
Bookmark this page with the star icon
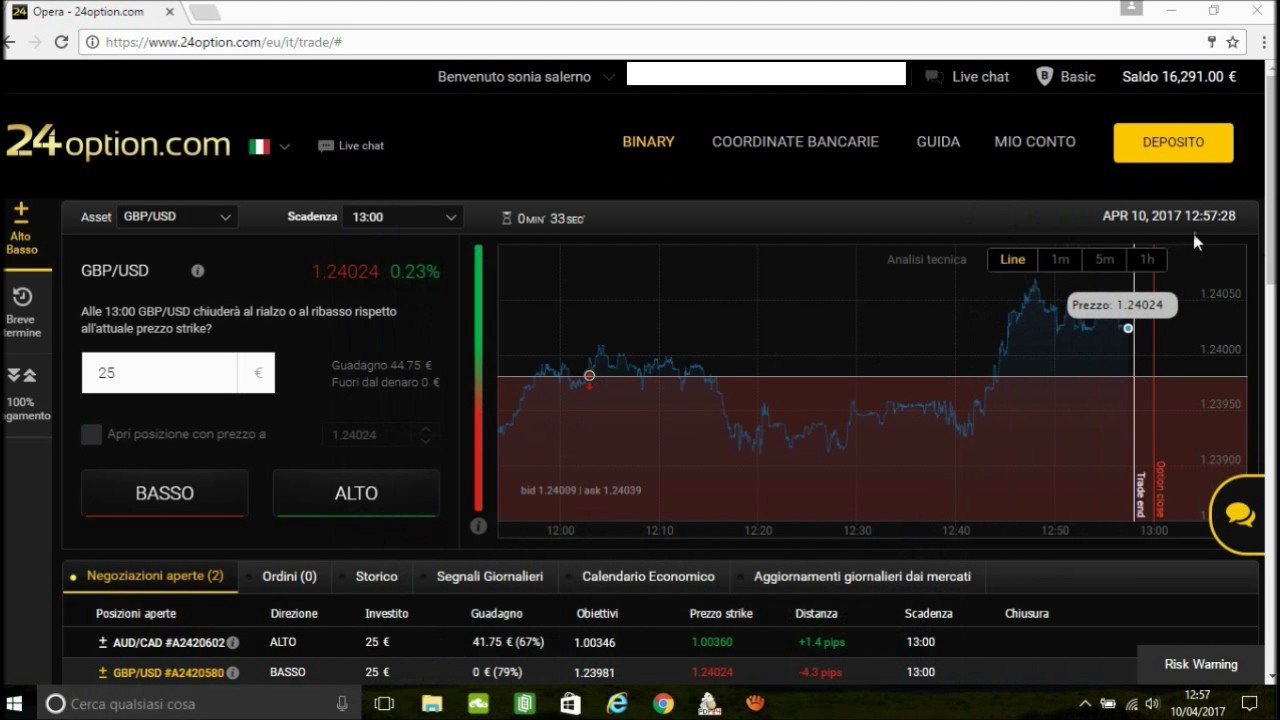[x=1233, y=42]
